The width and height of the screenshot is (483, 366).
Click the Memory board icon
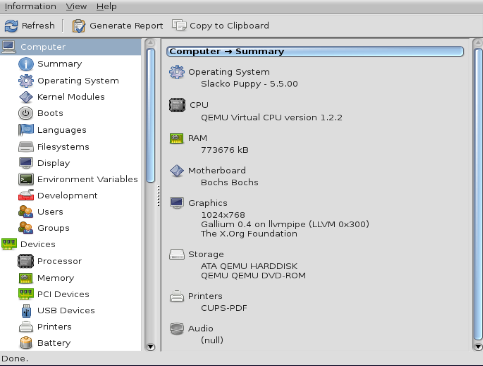26,278
